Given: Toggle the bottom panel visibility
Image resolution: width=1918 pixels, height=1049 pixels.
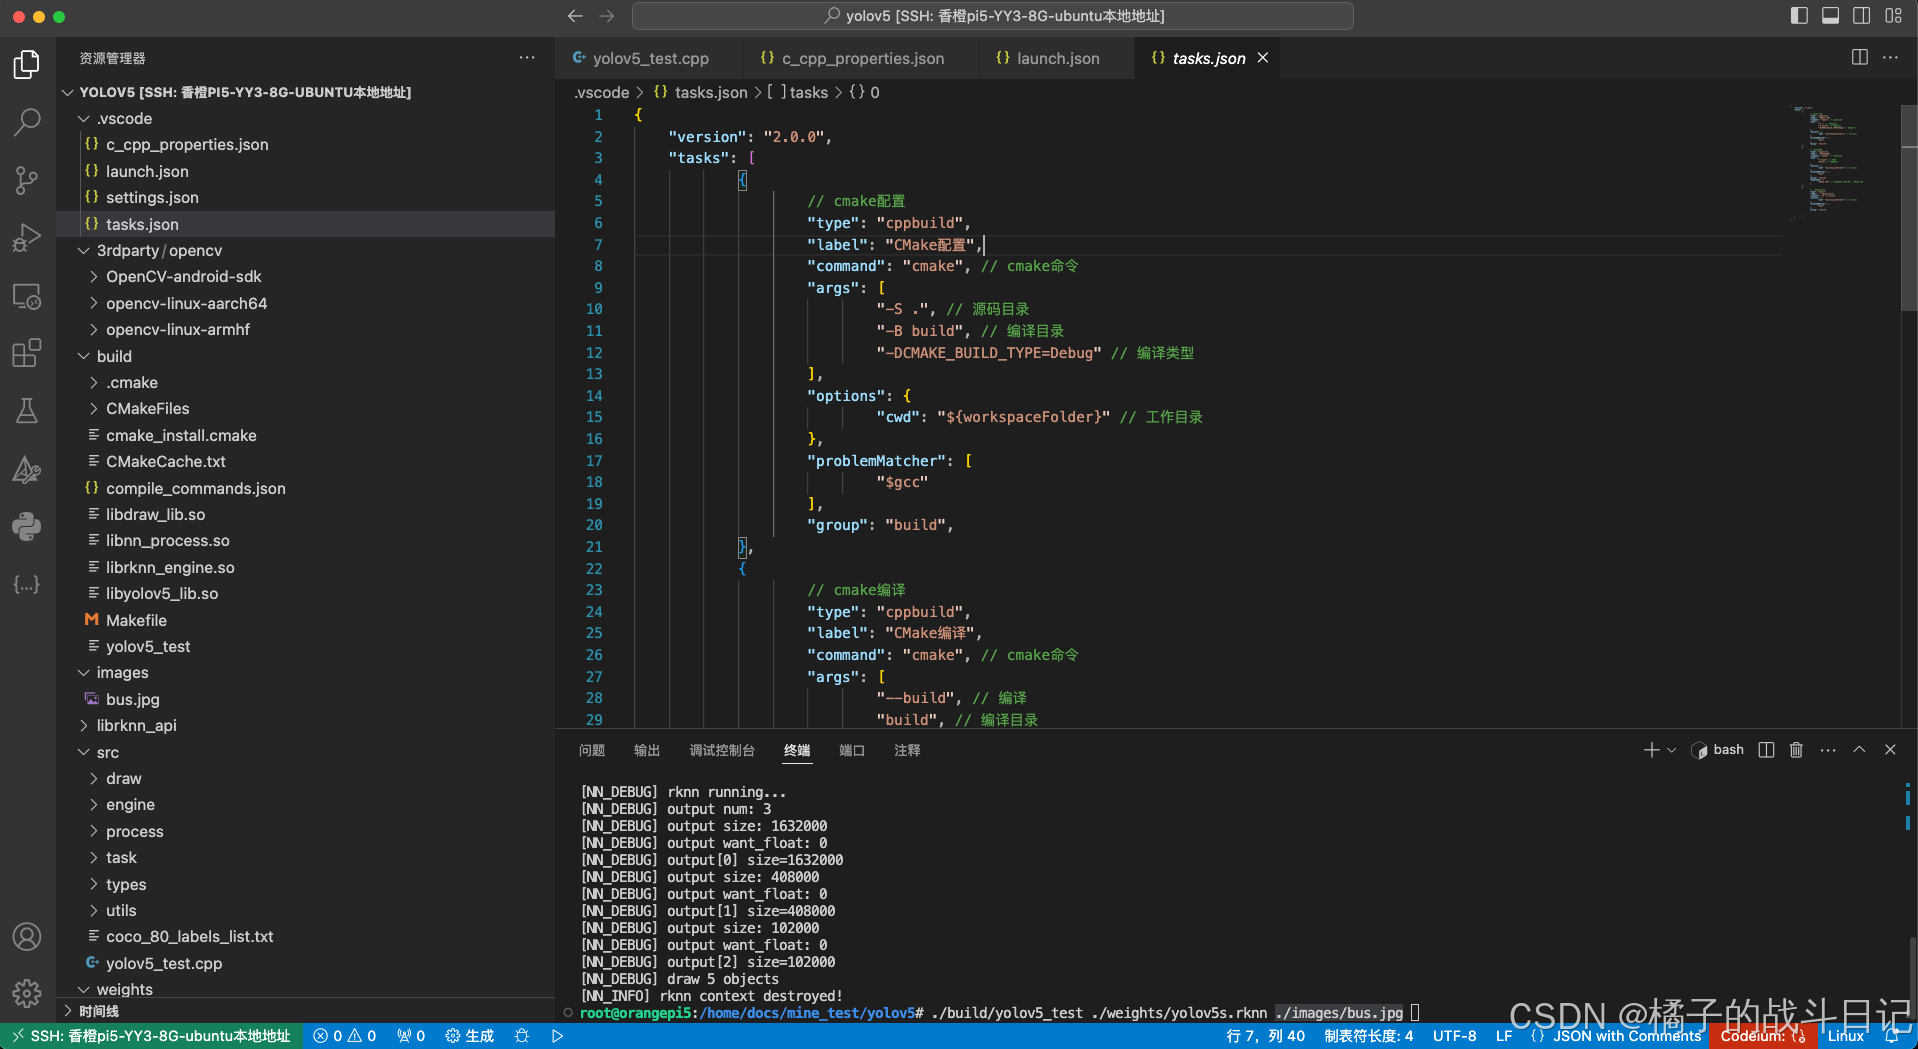Looking at the screenshot, I should point(1831,16).
